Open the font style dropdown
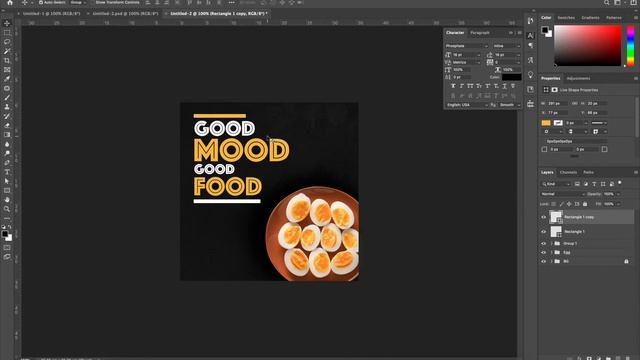Screen dimensions: 640x360 (506, 46)
